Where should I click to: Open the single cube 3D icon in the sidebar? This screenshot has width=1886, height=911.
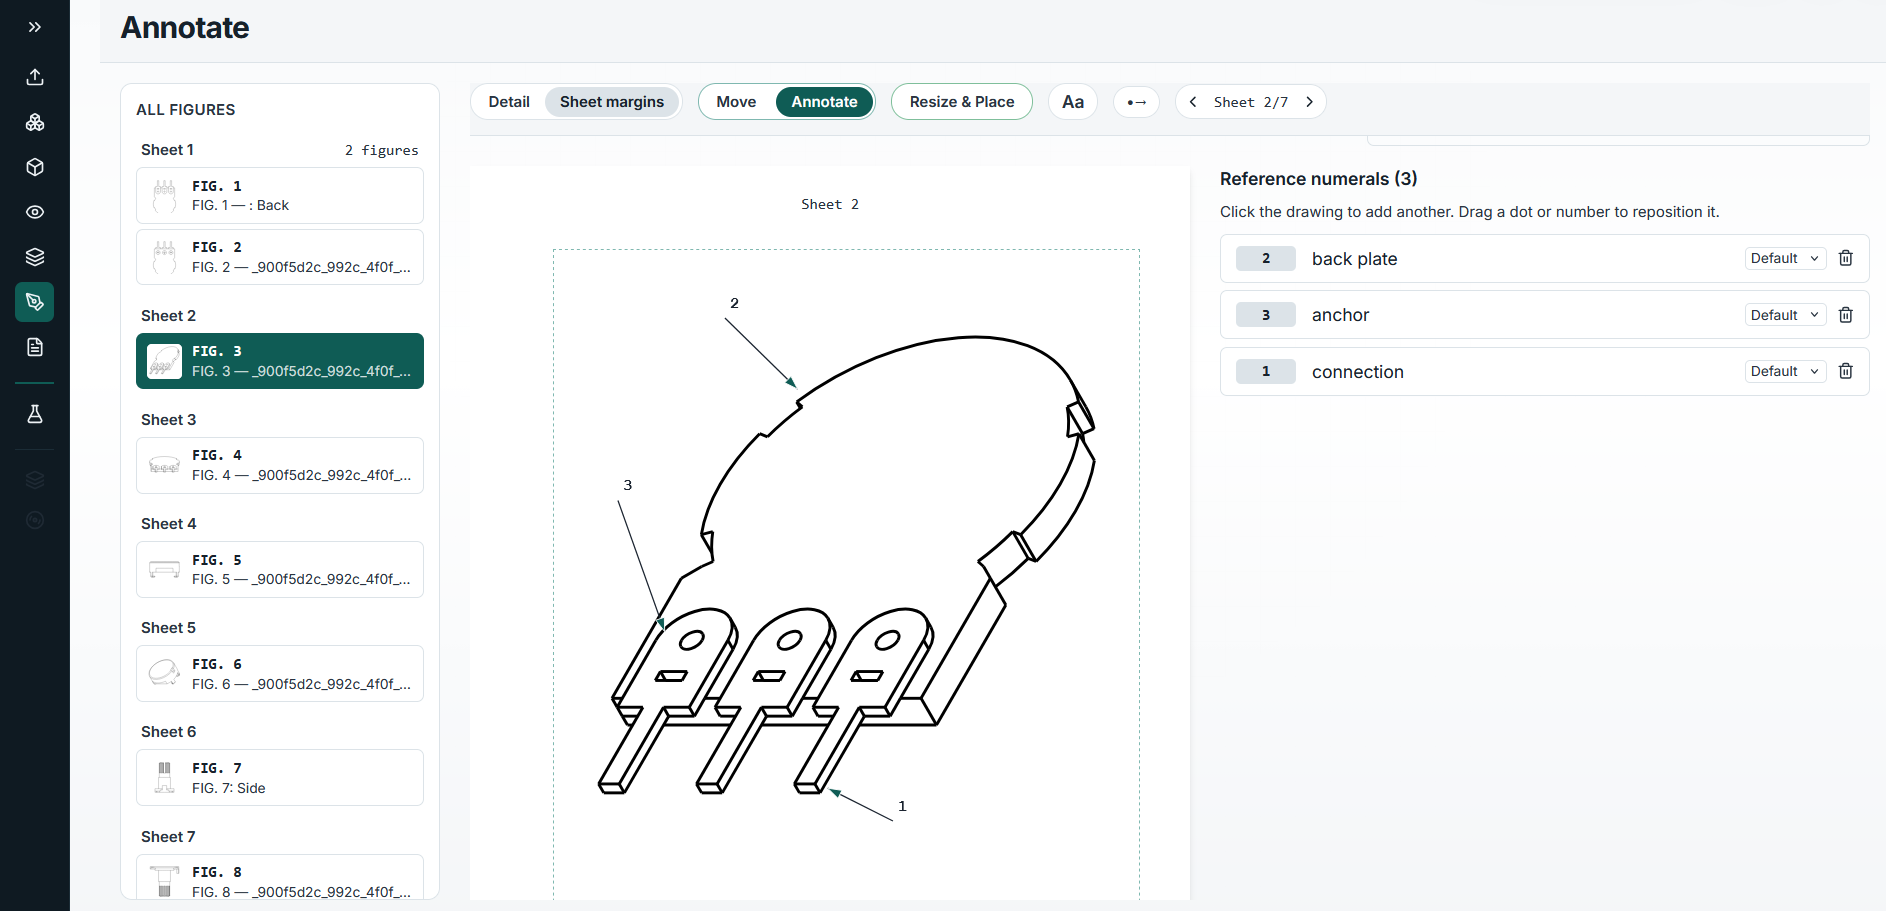point(35,167)
